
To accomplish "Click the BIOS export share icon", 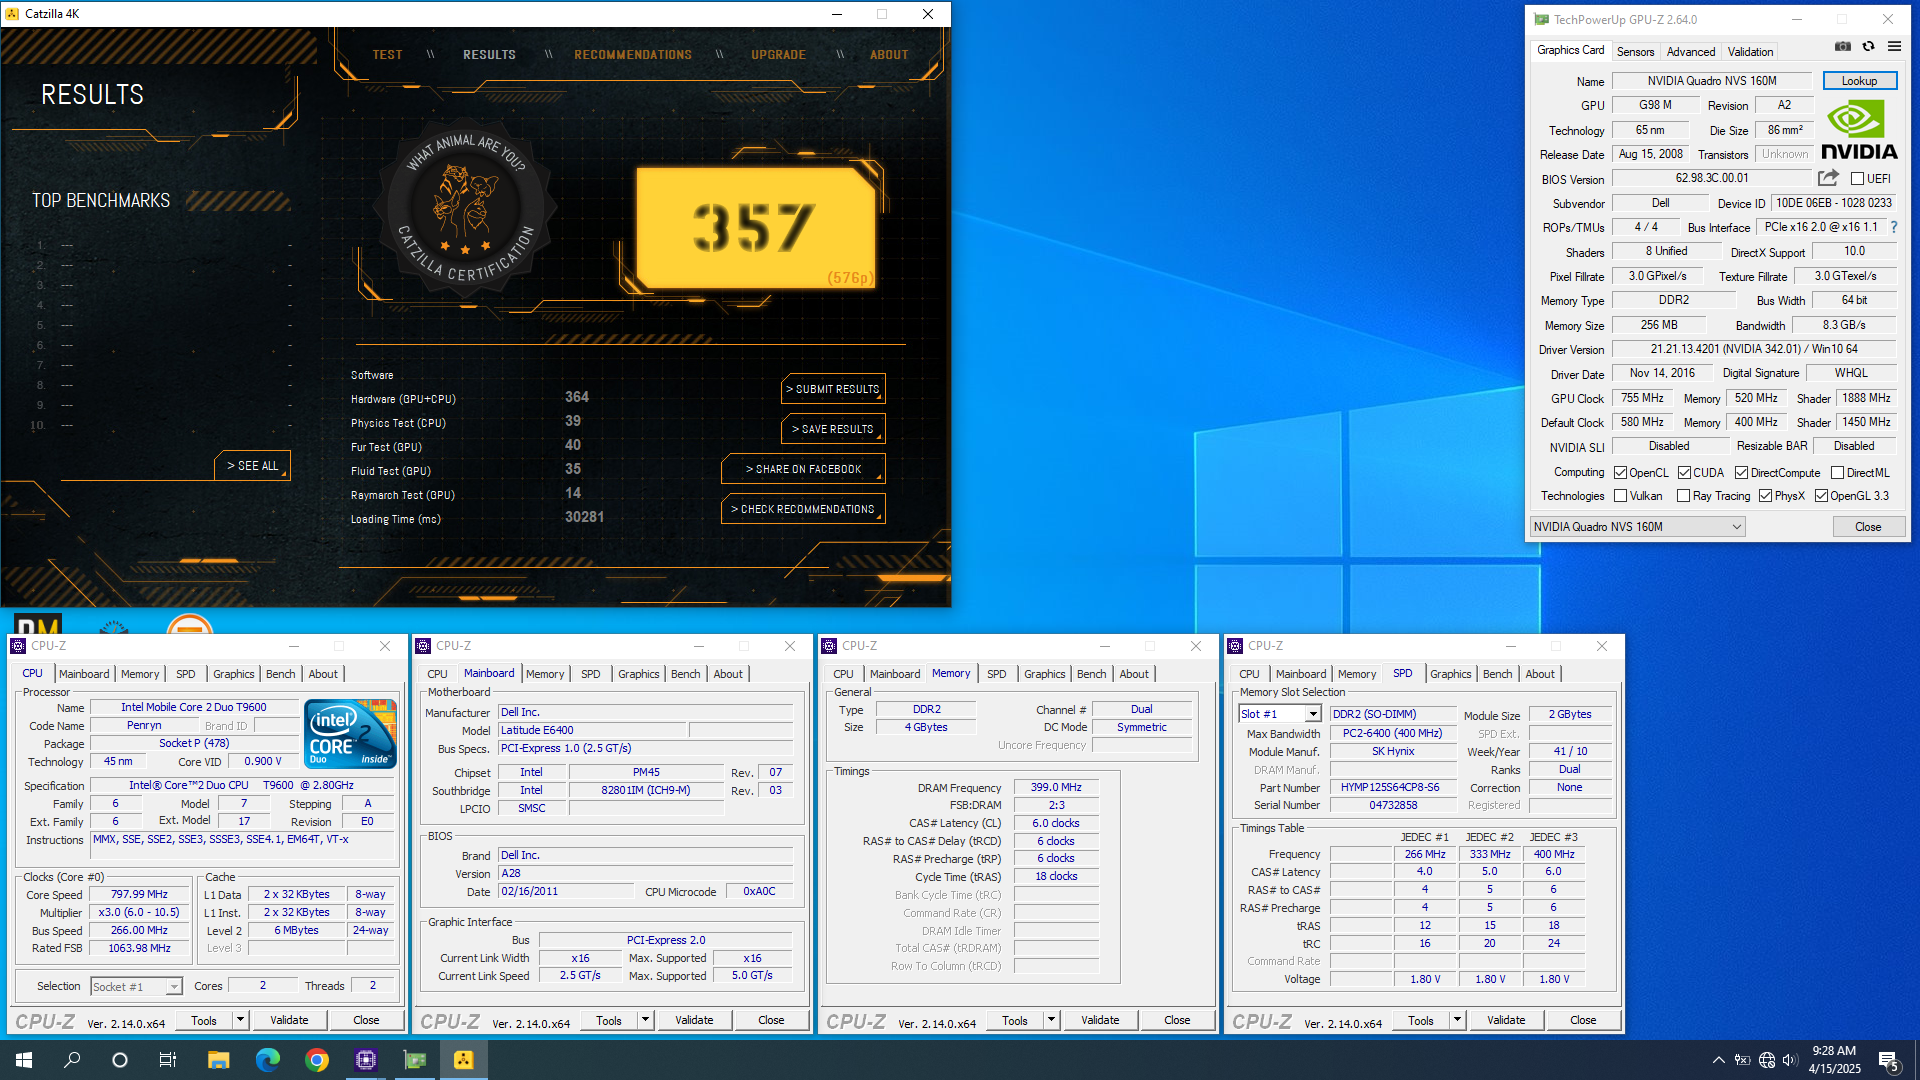I will coord(1828,178).
